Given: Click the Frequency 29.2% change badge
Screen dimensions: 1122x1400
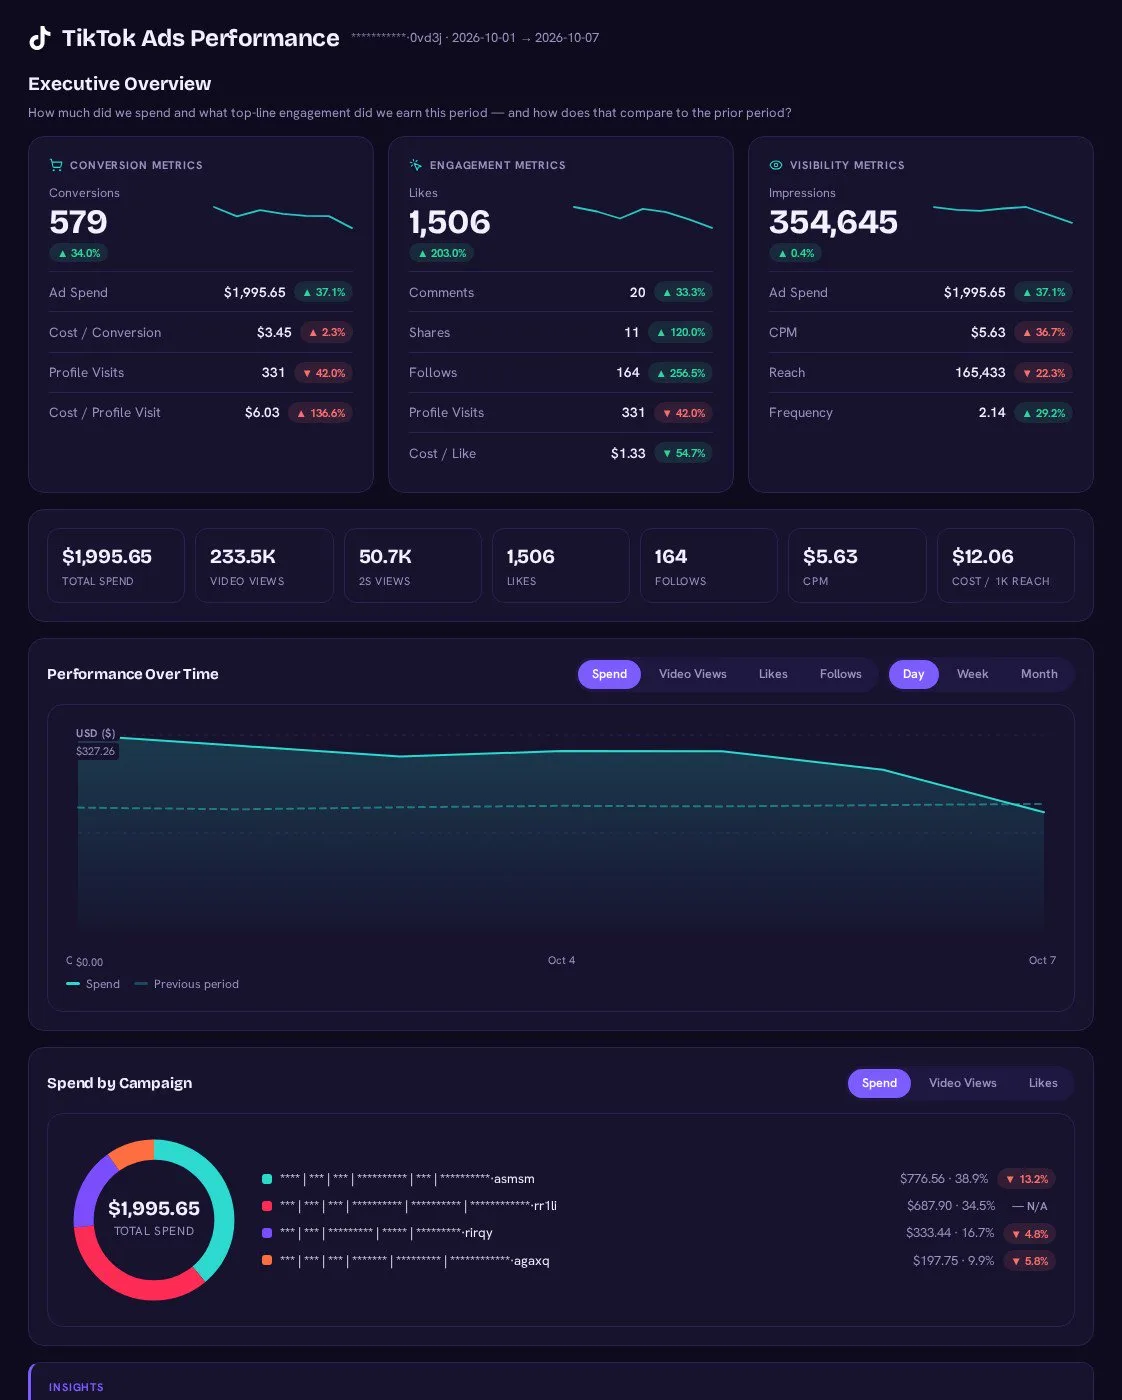Looking at the screenshot, I should pos(1044,413).
